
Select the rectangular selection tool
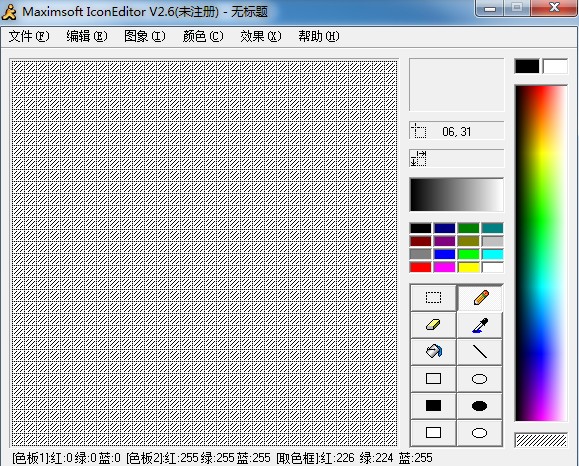click(x=433, y=298)
